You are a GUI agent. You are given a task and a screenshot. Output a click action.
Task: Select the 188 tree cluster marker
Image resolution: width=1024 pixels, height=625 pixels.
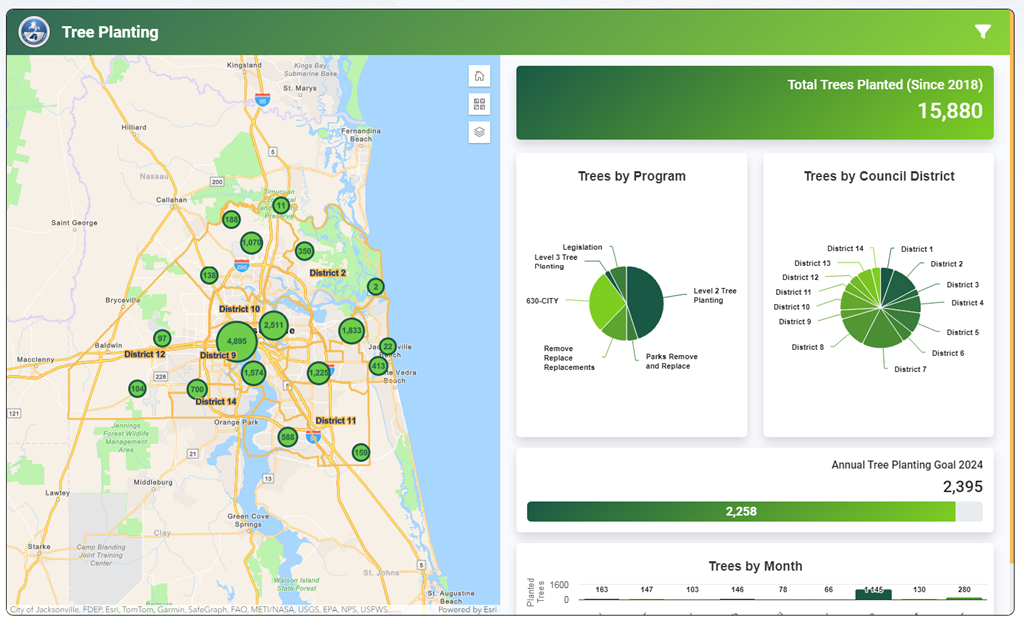pyautogui.click(x=231, y=219)
